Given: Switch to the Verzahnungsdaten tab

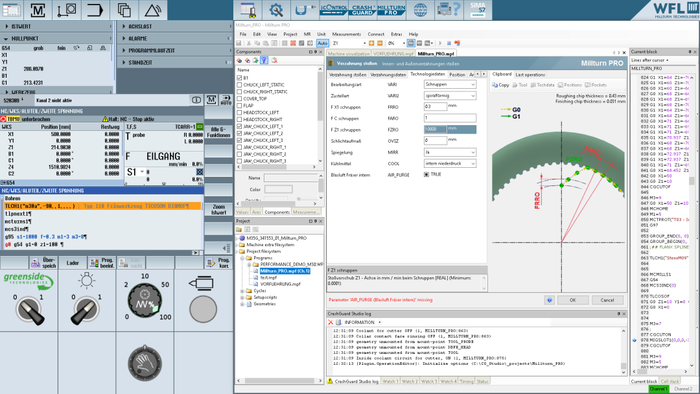Looking at the screenshot, I should [388, 75].
